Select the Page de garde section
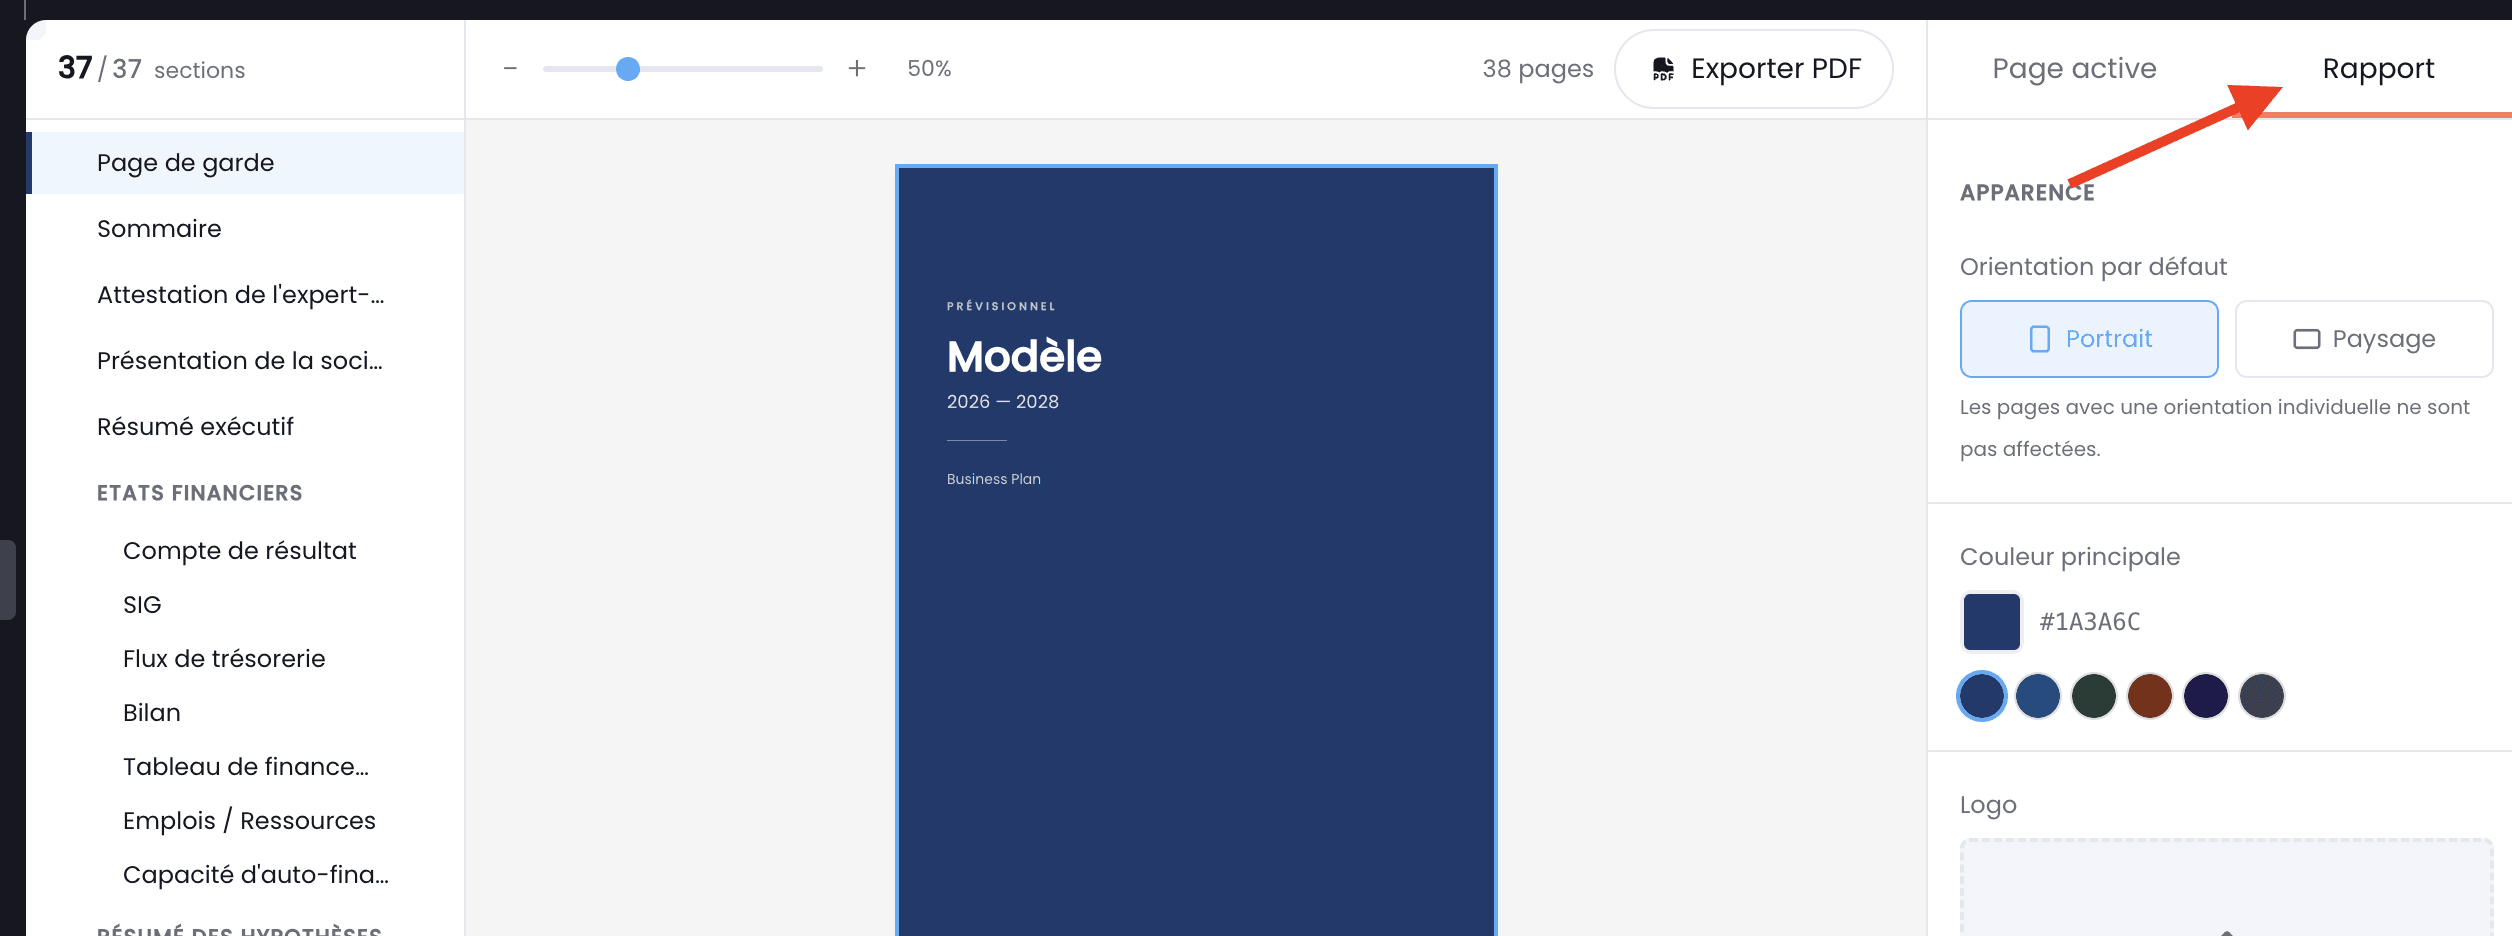Viewport: 2512px width, 936px height. click(246, 163)
